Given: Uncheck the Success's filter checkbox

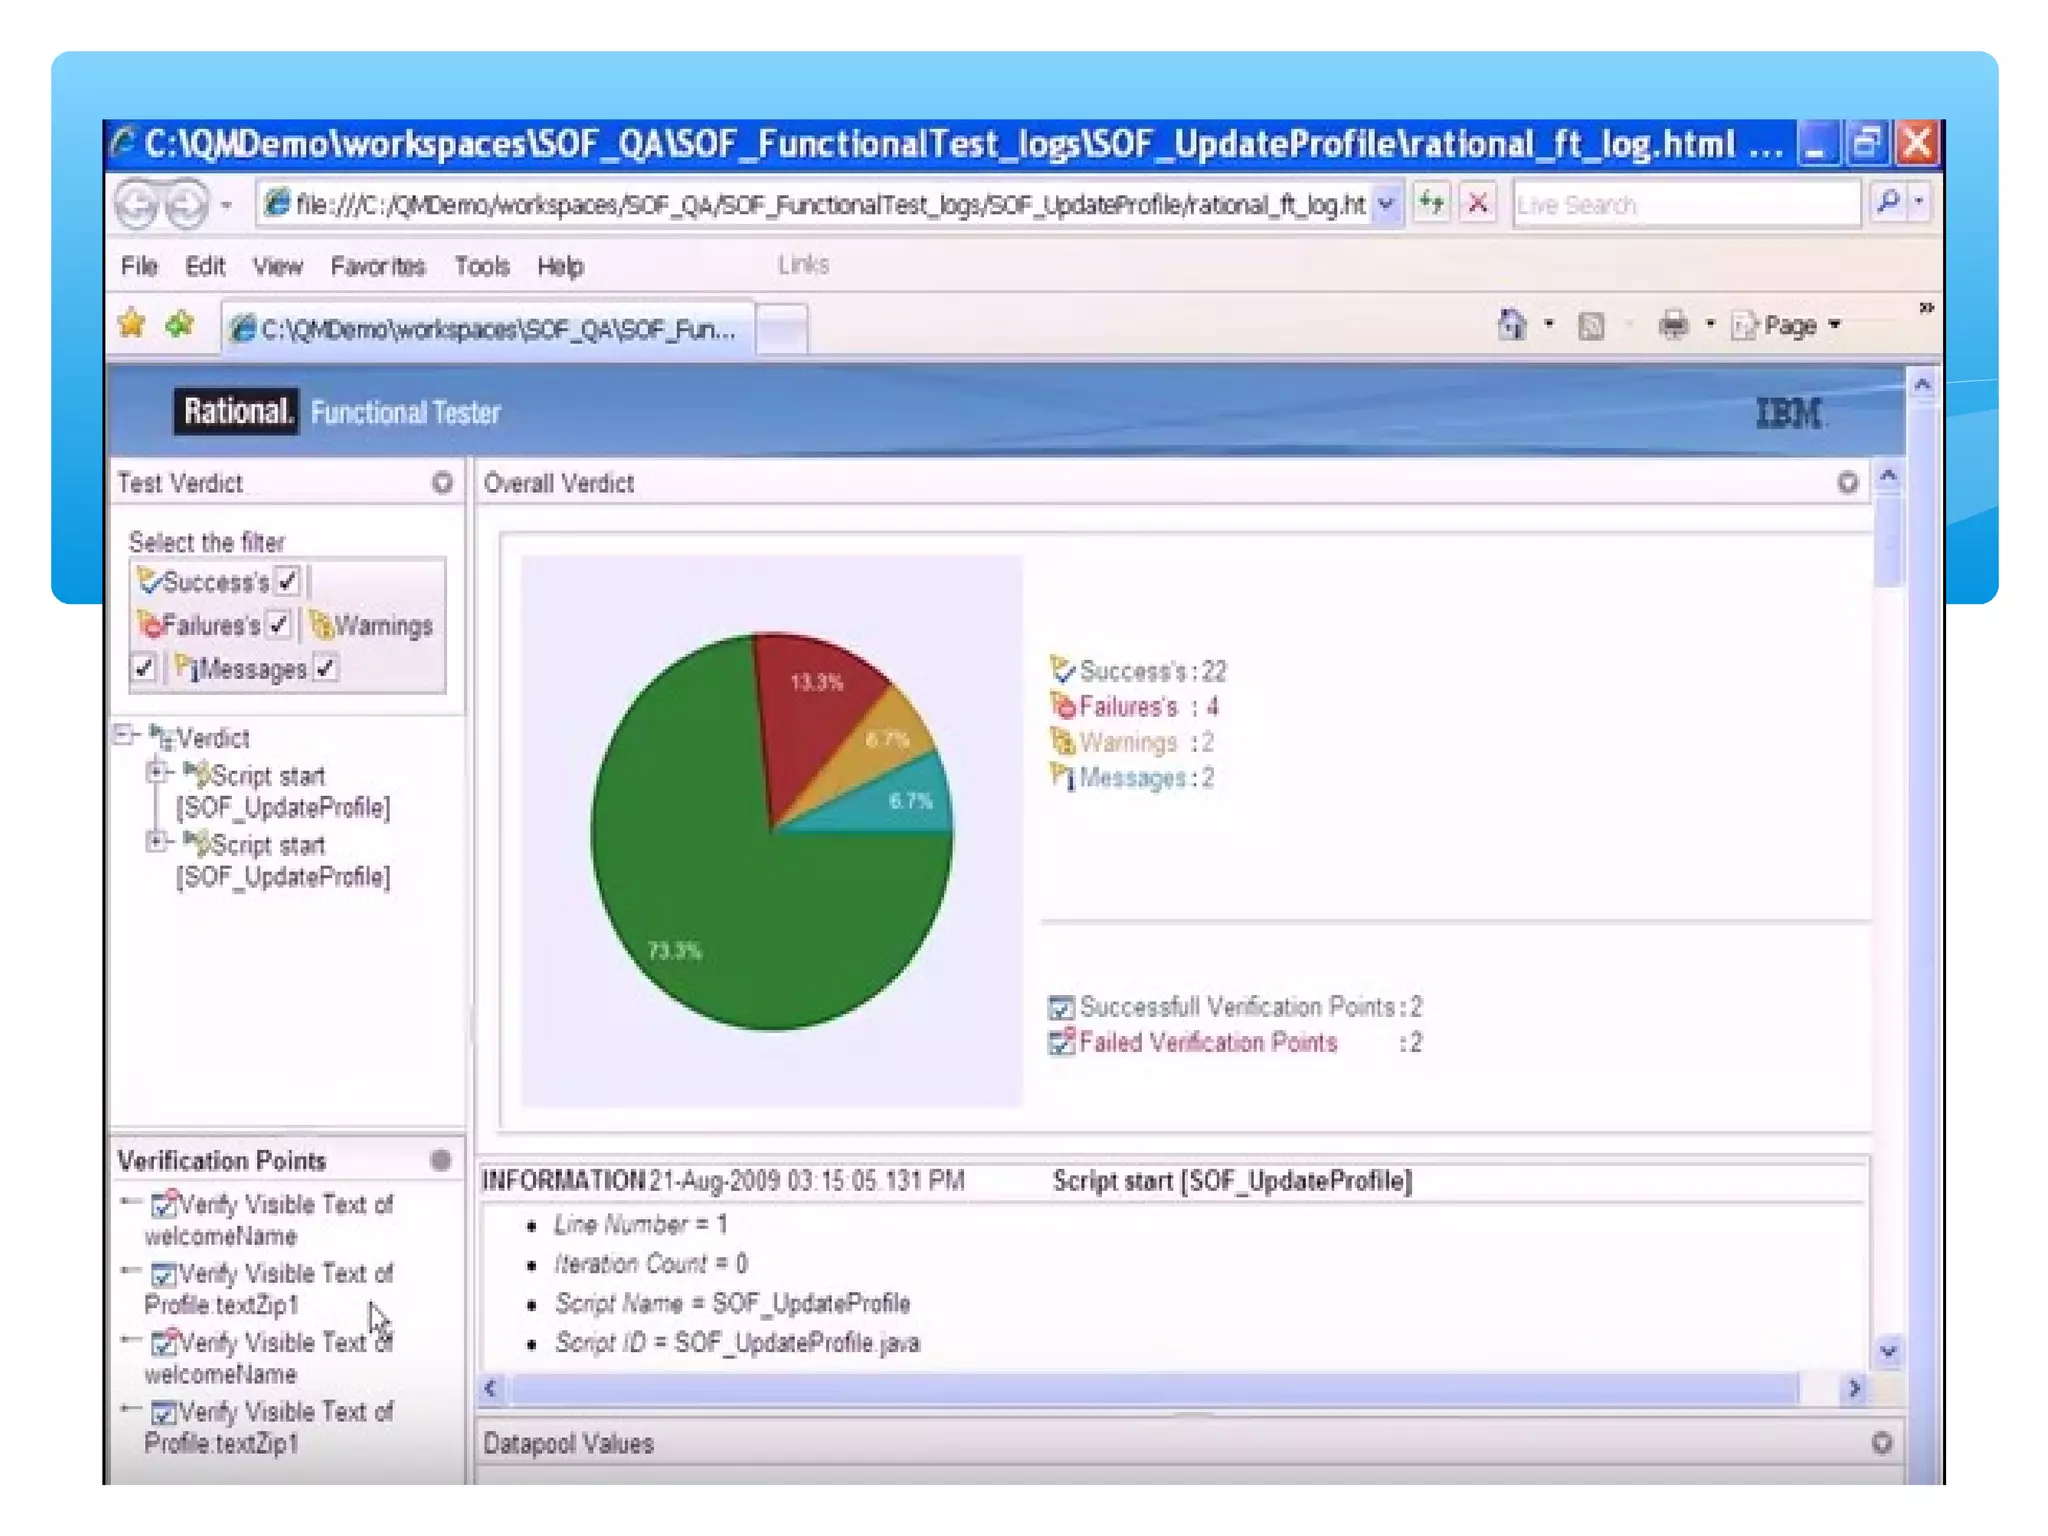Looking at the screenshot, I should [288, 581].
